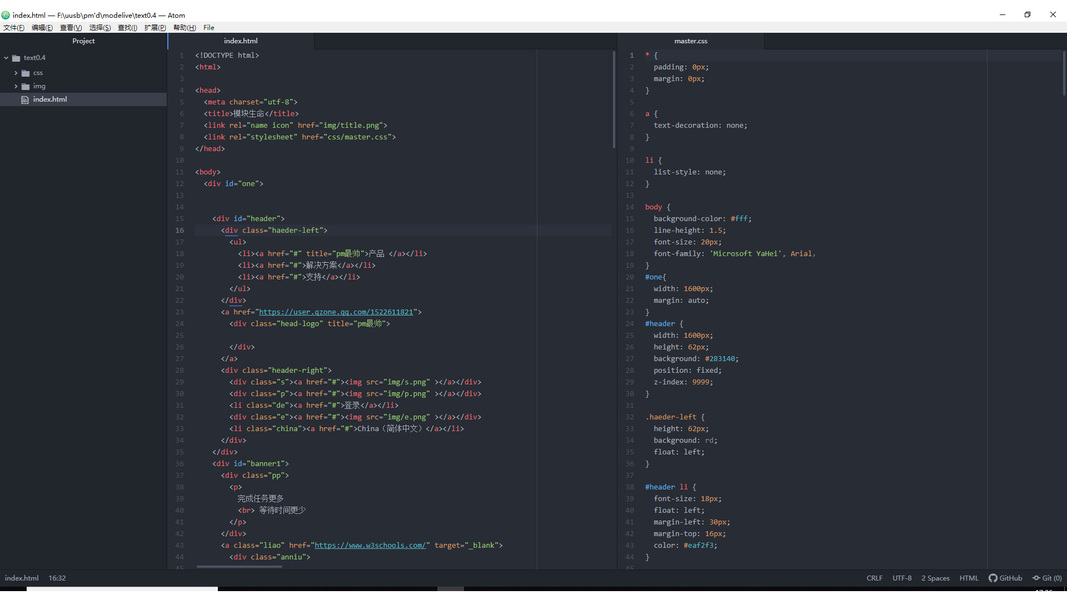Expand the css folder chevron
The height and width of the screenshot is (600, 1067).
pyautogui.click(x=16, y=73)
